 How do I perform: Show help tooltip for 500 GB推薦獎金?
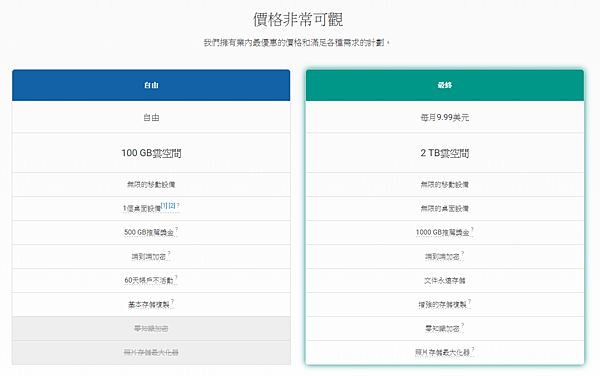[x=176, y=230]
